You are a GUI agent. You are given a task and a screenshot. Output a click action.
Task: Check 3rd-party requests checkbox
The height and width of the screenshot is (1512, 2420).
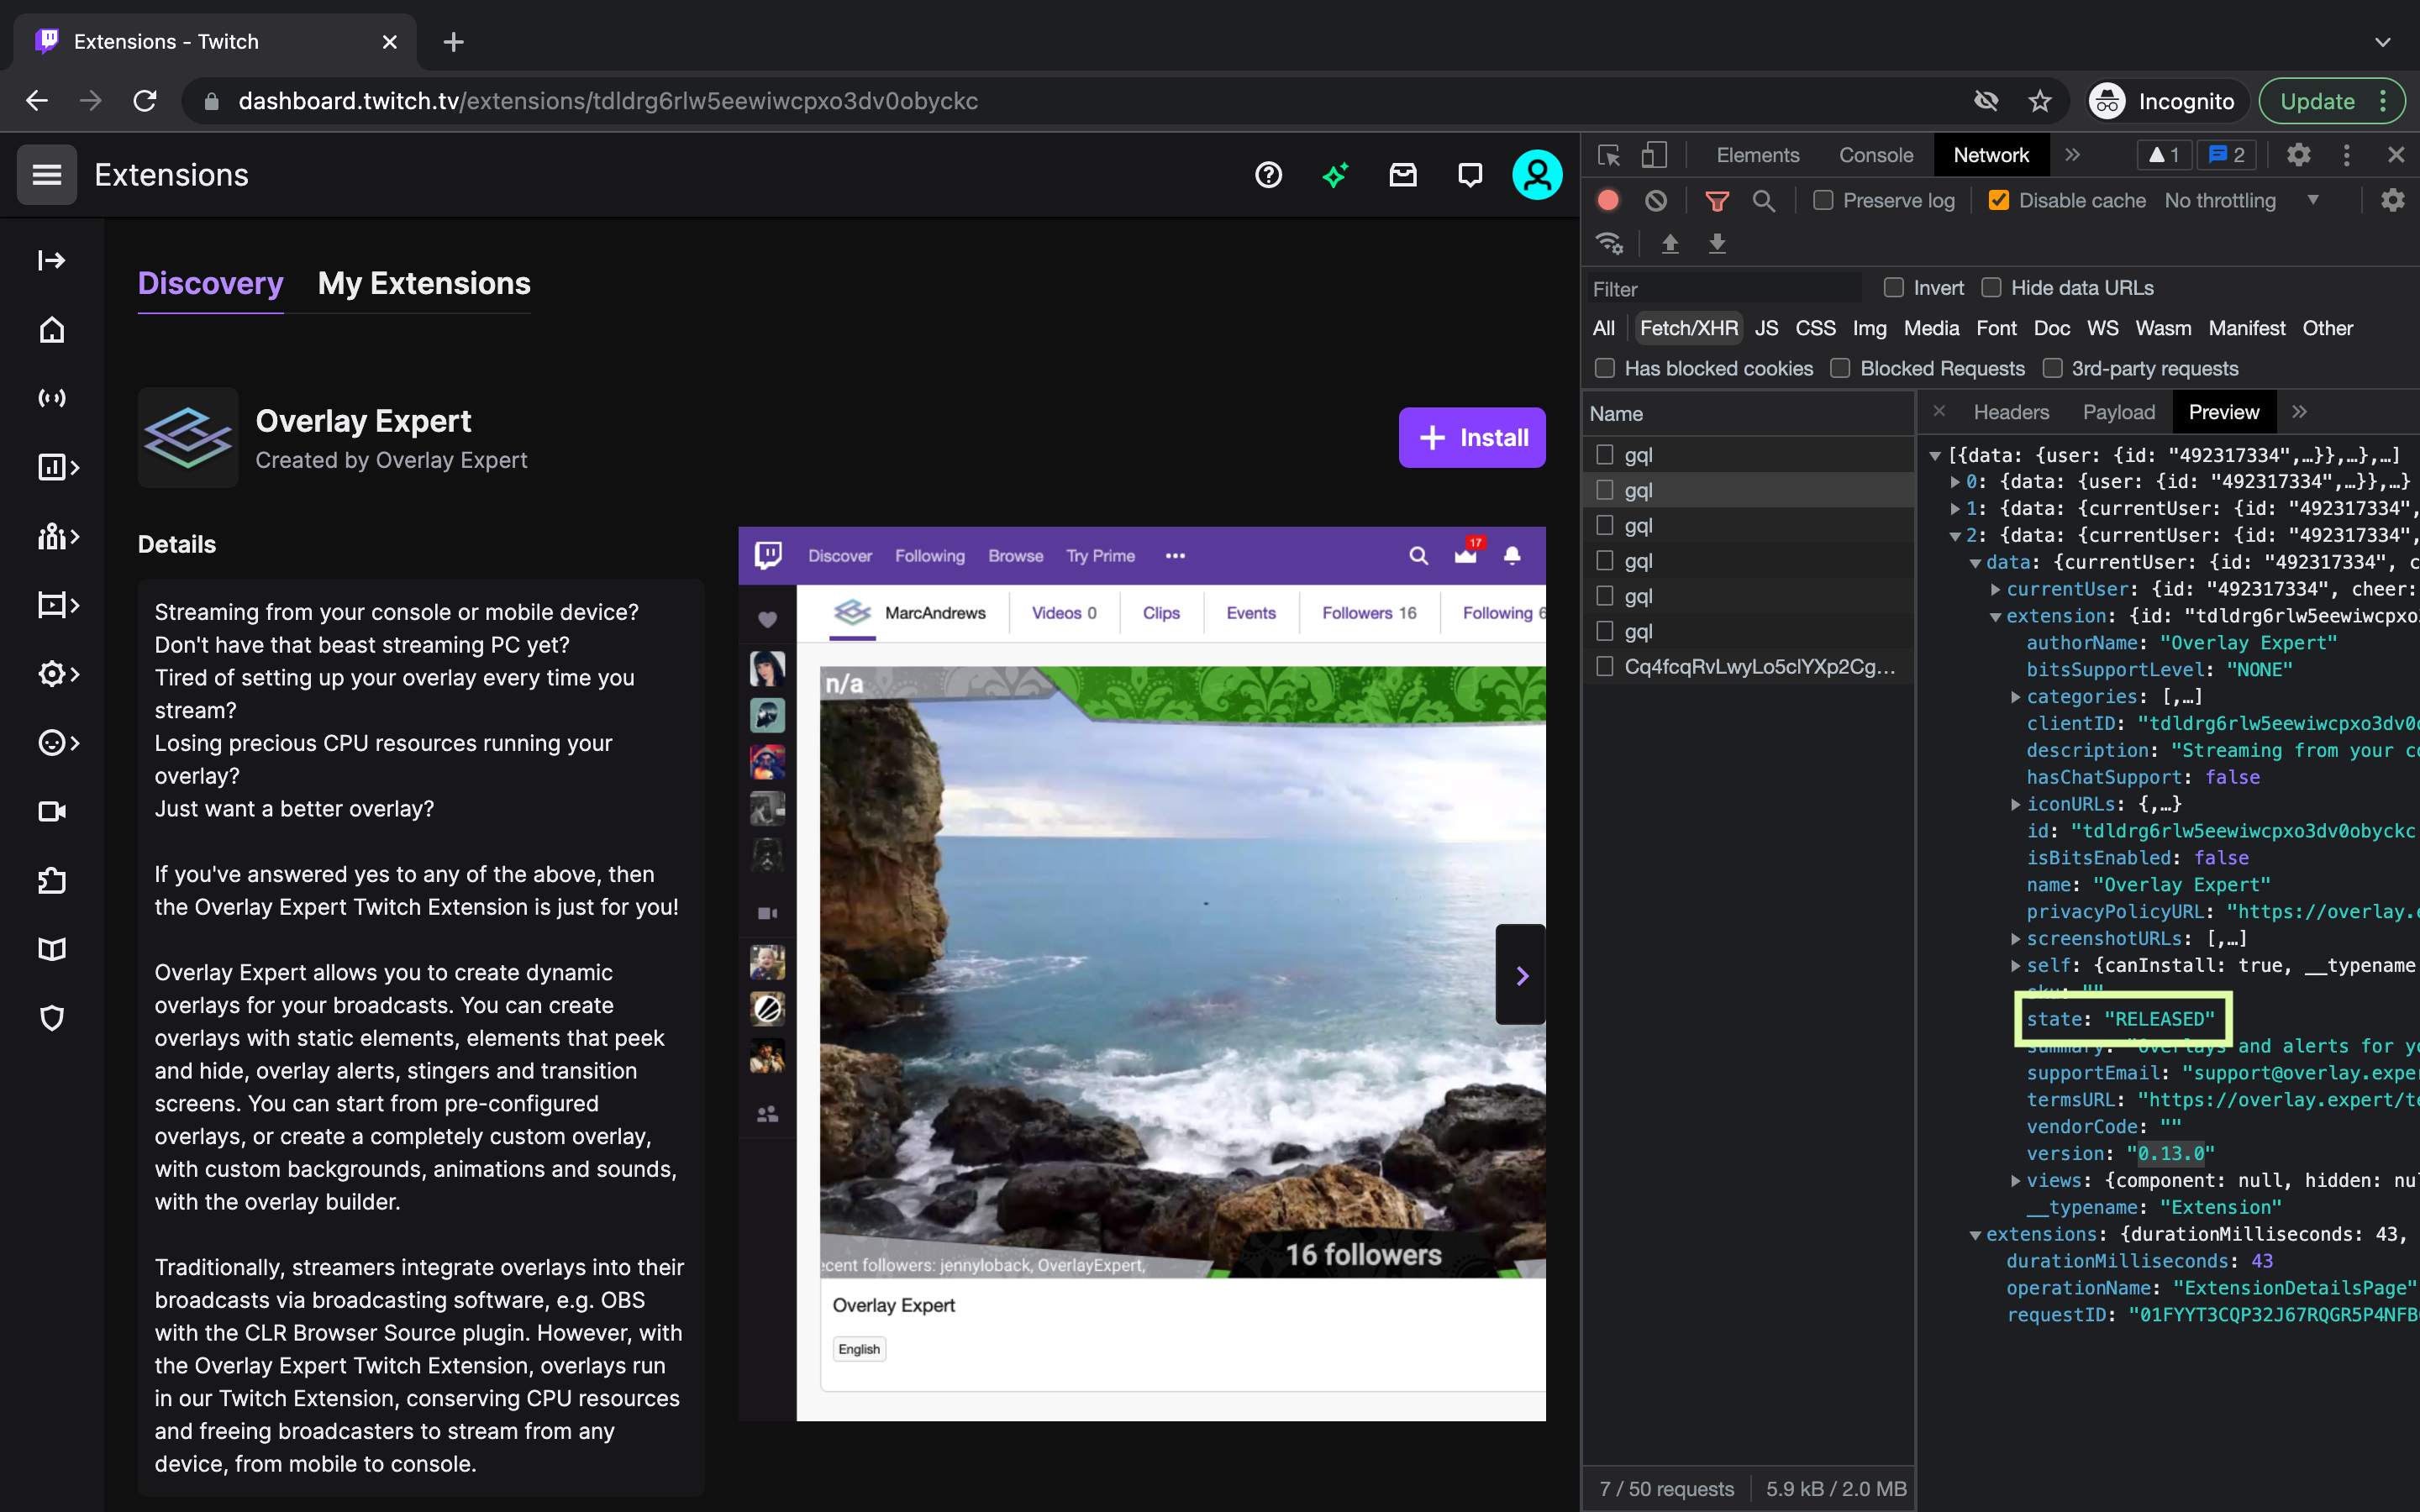pyautogui.click(x=2052, y=368)
